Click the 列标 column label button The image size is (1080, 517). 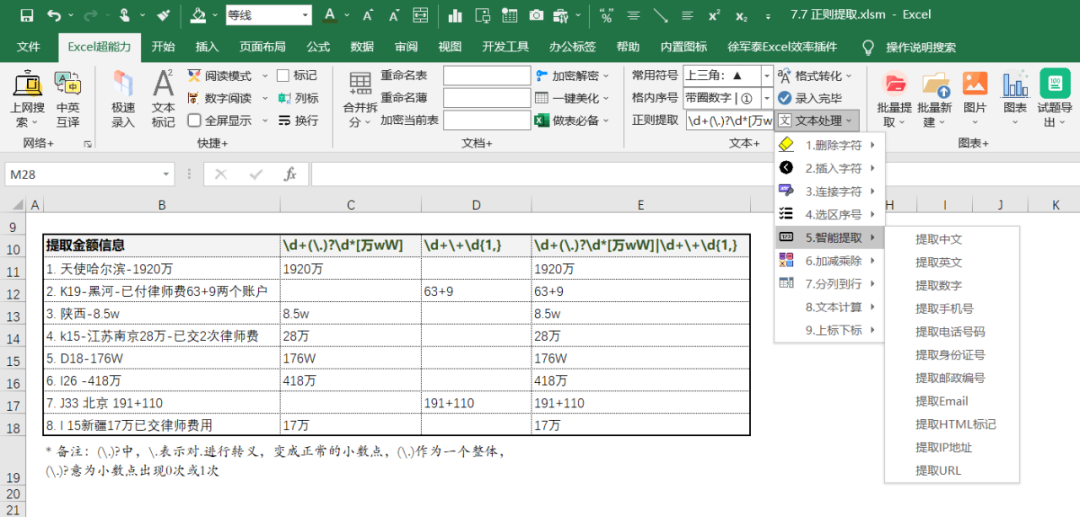pyautogui.click(x=298, y=98)
